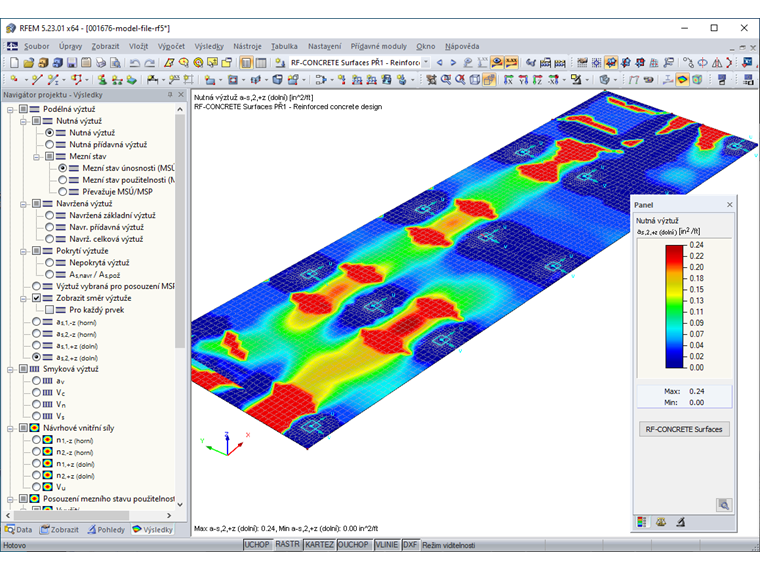The image size is (760, 570).
Task: Toggle show results eye icon
Action: [497, 63]
